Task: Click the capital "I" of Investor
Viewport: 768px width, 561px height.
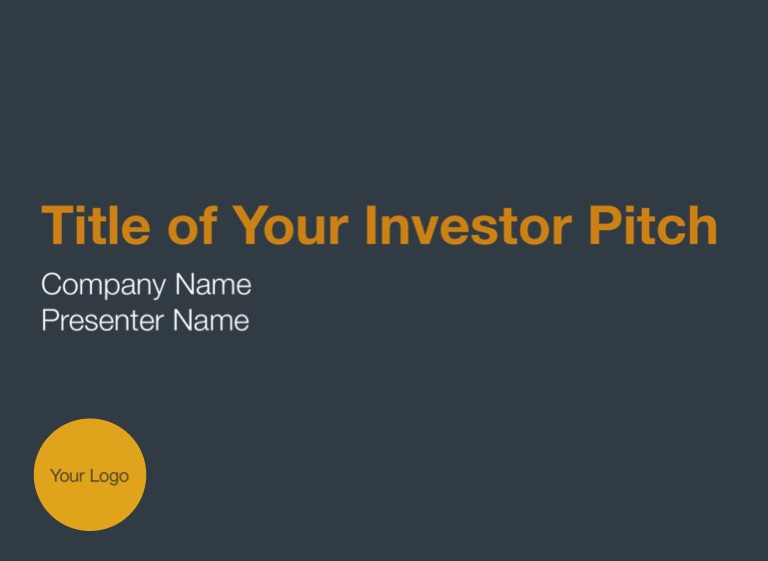Action: (371, 225)
